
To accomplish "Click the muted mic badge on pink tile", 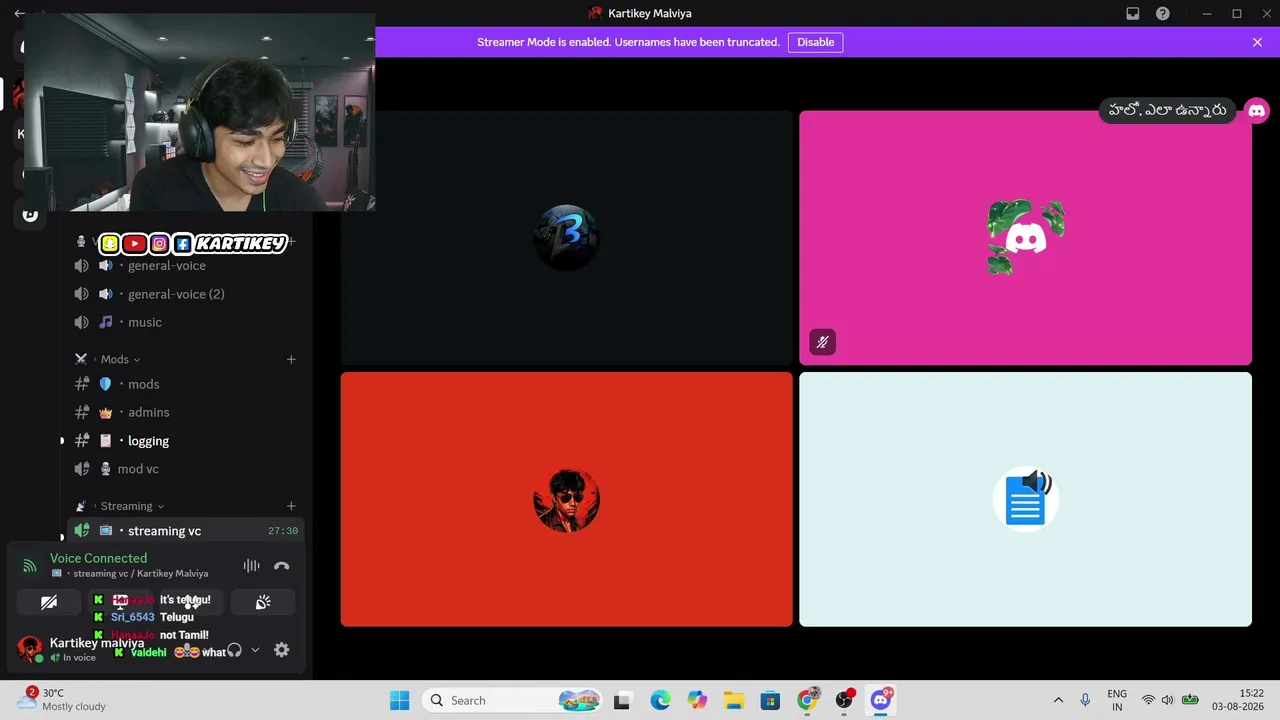I will 822,342.
